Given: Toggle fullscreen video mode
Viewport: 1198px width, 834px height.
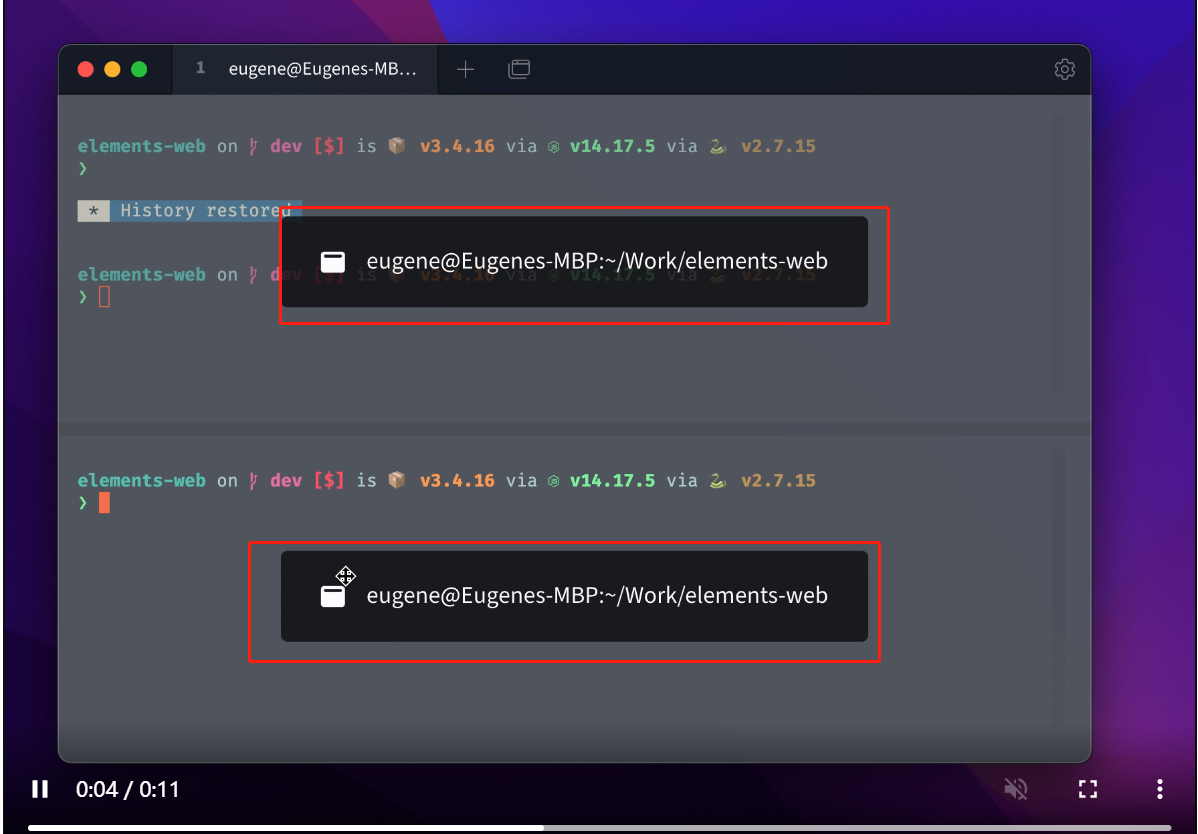Looking at the screenshot, I should pos(1088,789).
